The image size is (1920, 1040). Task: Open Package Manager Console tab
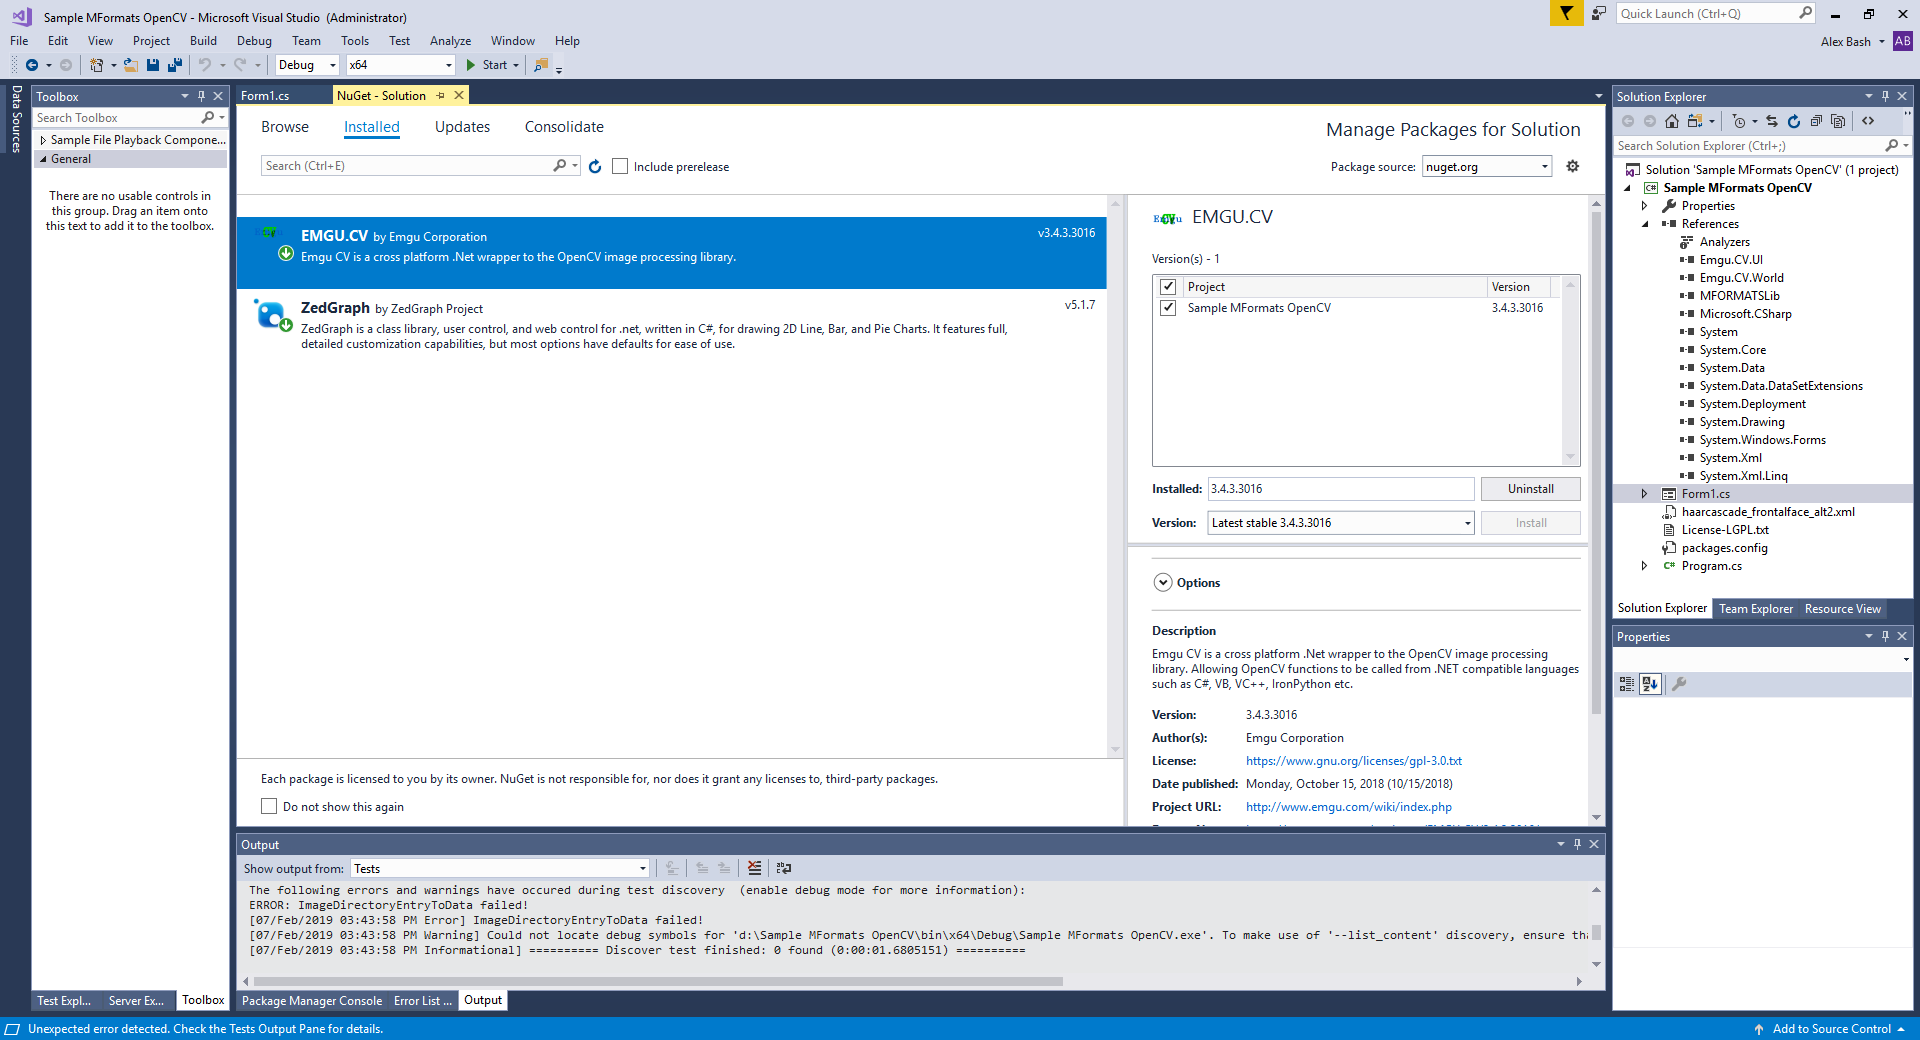312,1001
